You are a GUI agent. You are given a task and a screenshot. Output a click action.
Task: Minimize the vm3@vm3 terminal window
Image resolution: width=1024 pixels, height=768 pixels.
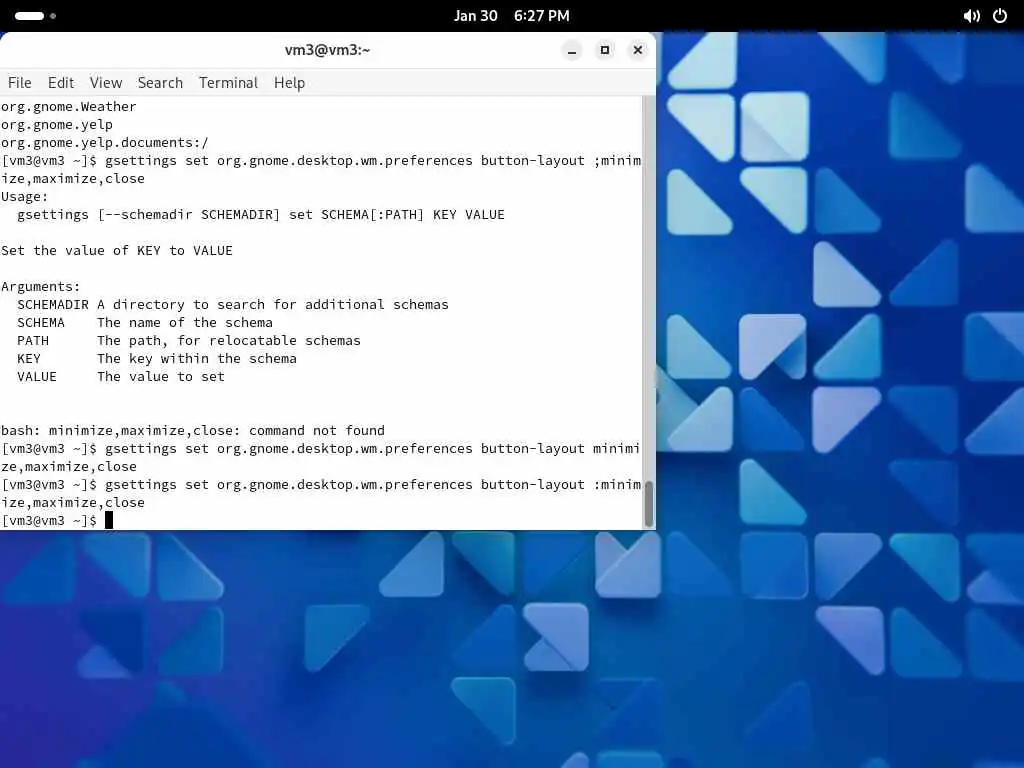pos(572,50)
